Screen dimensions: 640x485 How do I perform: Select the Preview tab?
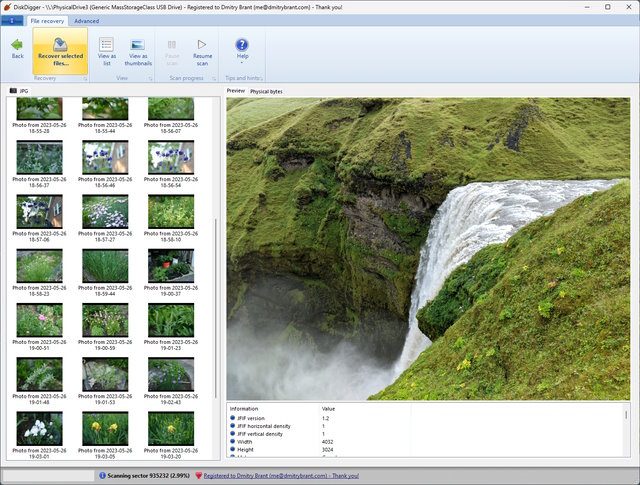236,91
